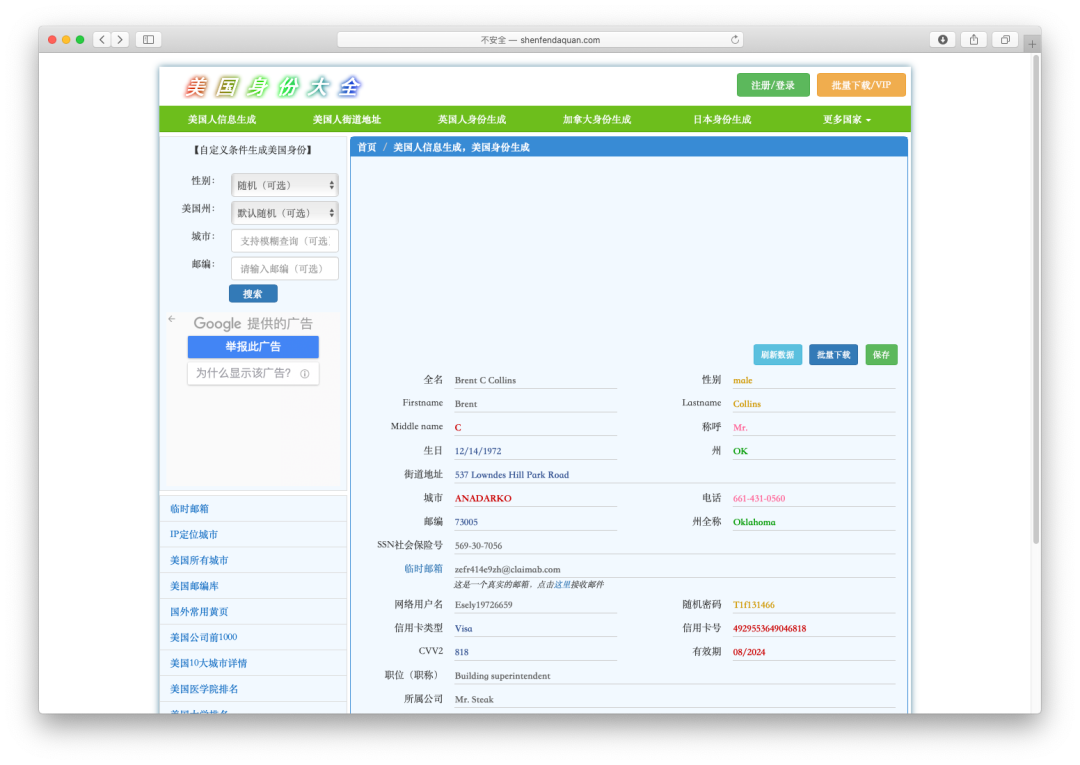Click the page vertical scrollbar
This screenshot has height=765, width=1080.
tap(1035, 300)
